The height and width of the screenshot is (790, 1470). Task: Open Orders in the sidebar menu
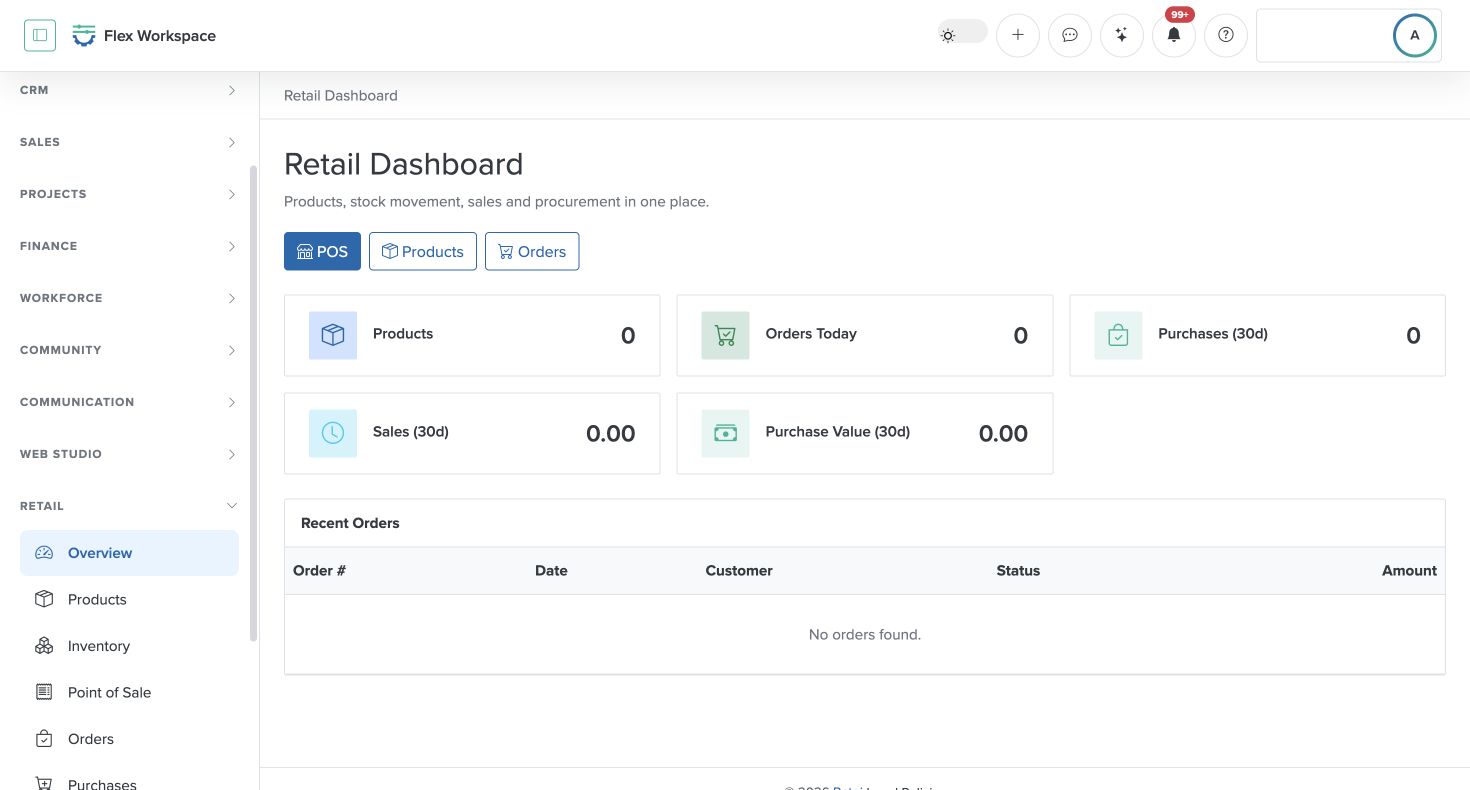click(x=129, y=739)
